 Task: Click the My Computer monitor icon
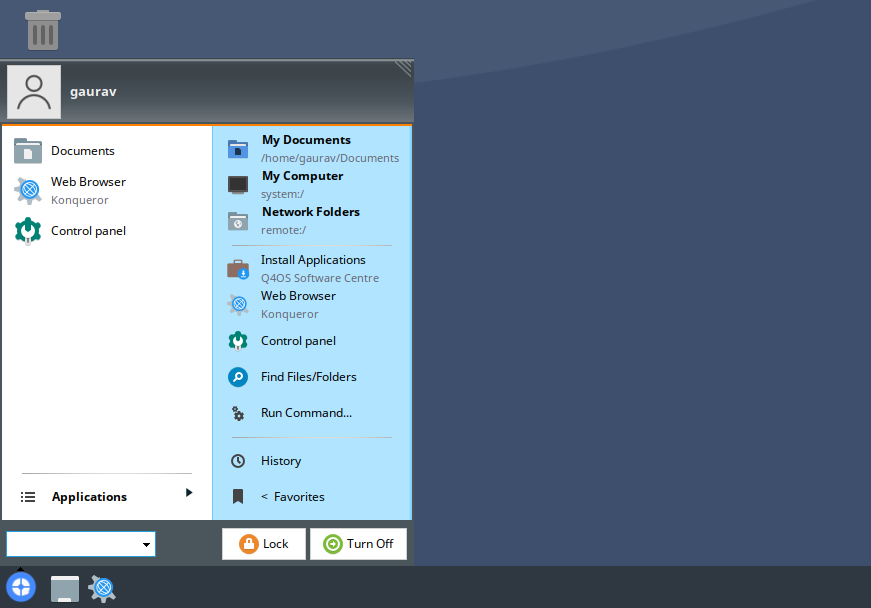[238, 185]
